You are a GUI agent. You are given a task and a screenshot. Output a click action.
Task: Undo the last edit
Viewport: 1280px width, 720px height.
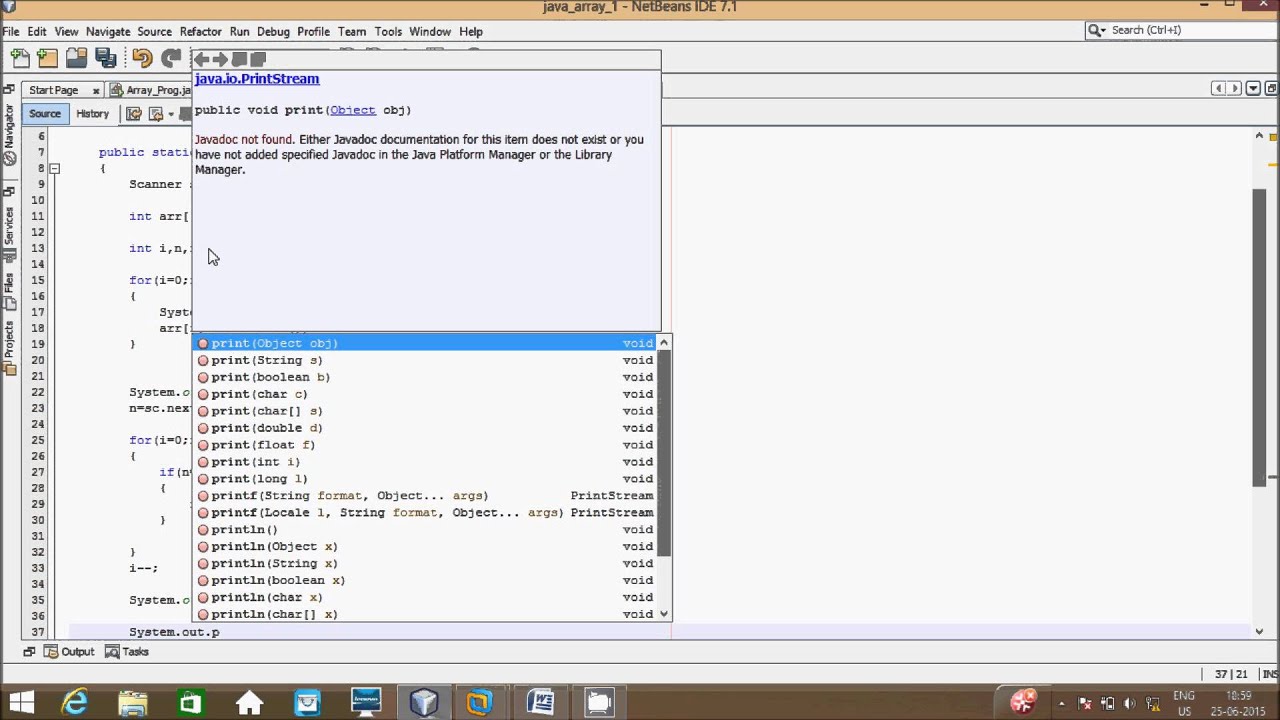[141, 59]
